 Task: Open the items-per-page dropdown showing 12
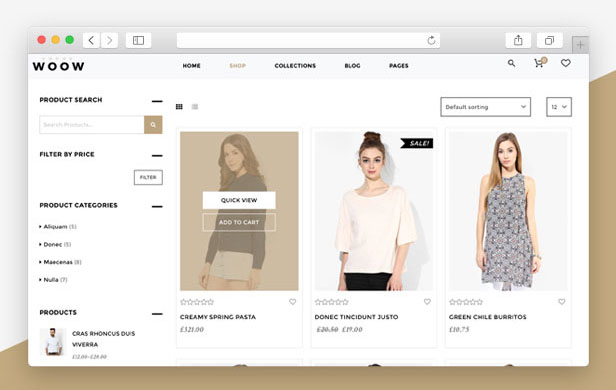(559, 107)
